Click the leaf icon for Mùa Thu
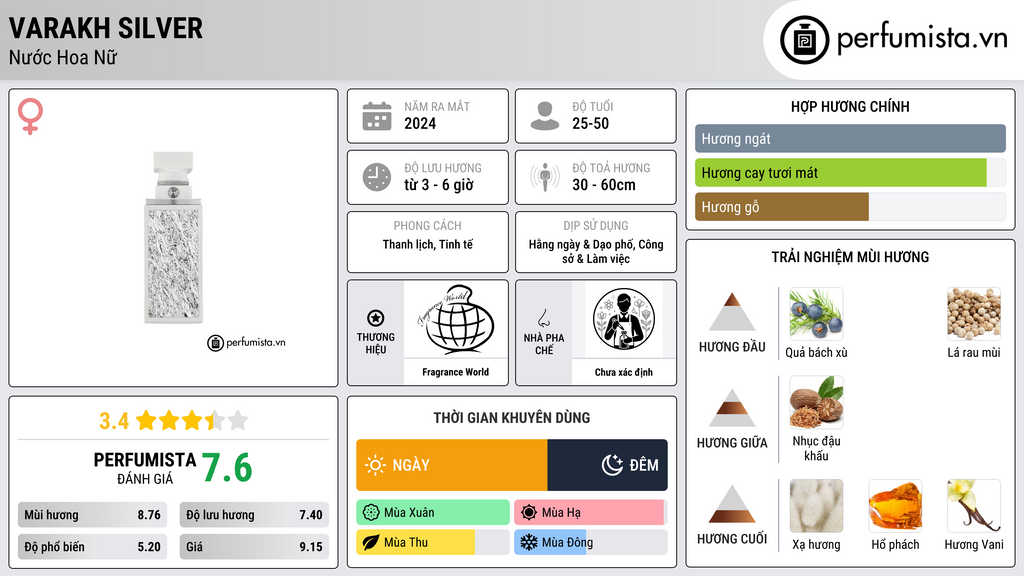 (x=371, y=542)
